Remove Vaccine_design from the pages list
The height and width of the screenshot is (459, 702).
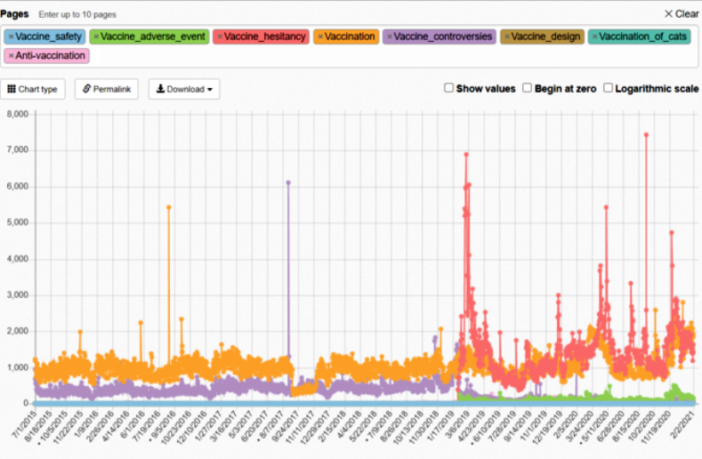click(x=506, y=37)
